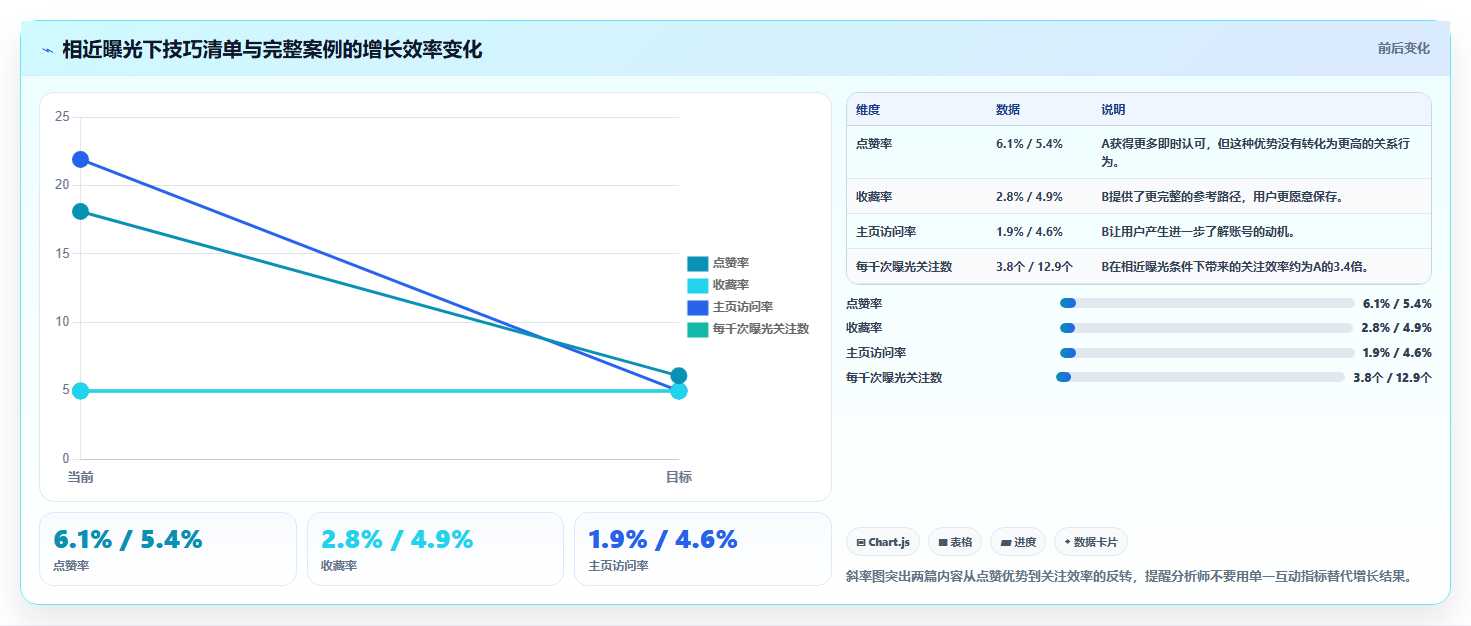Screen dimensions: 1471x626
Task: Select the 表格 chip
Action: click(955, 542)
